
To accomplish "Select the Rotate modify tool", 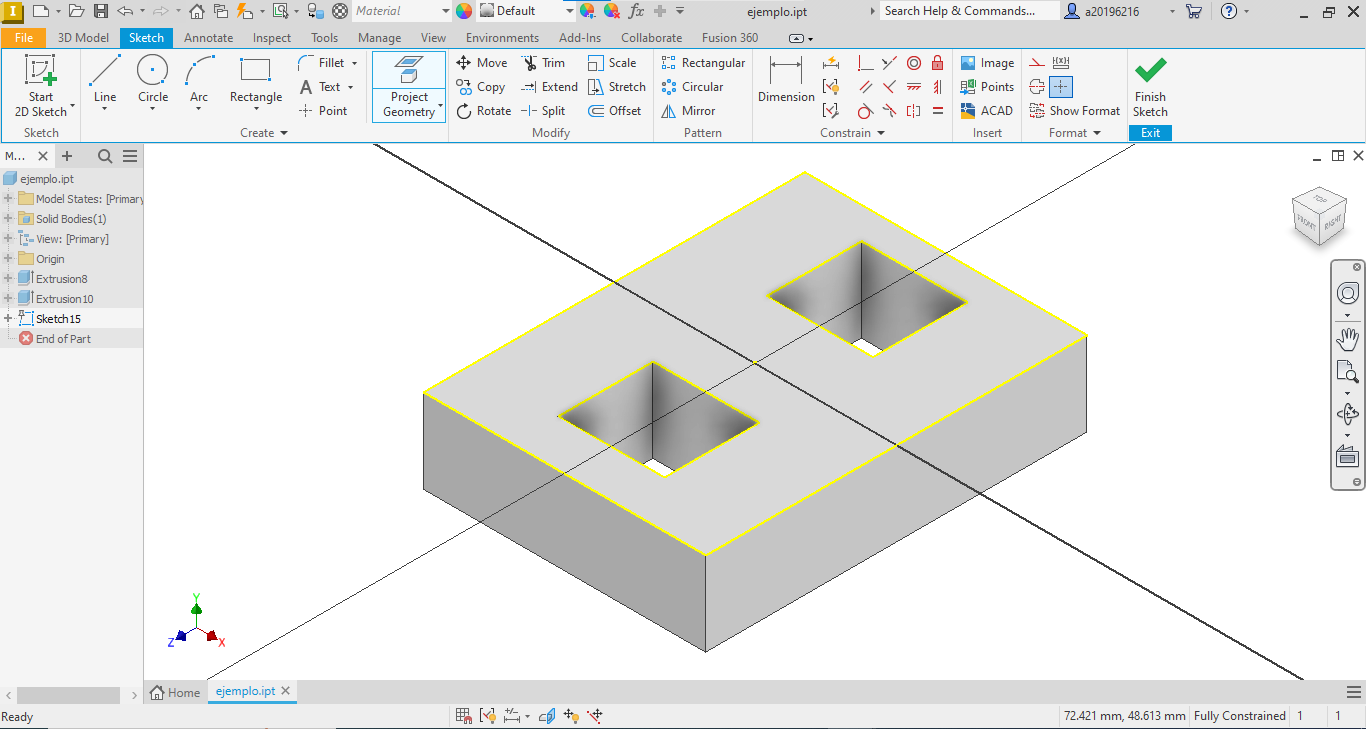I will pyautogui.click(x=484, y=111).
